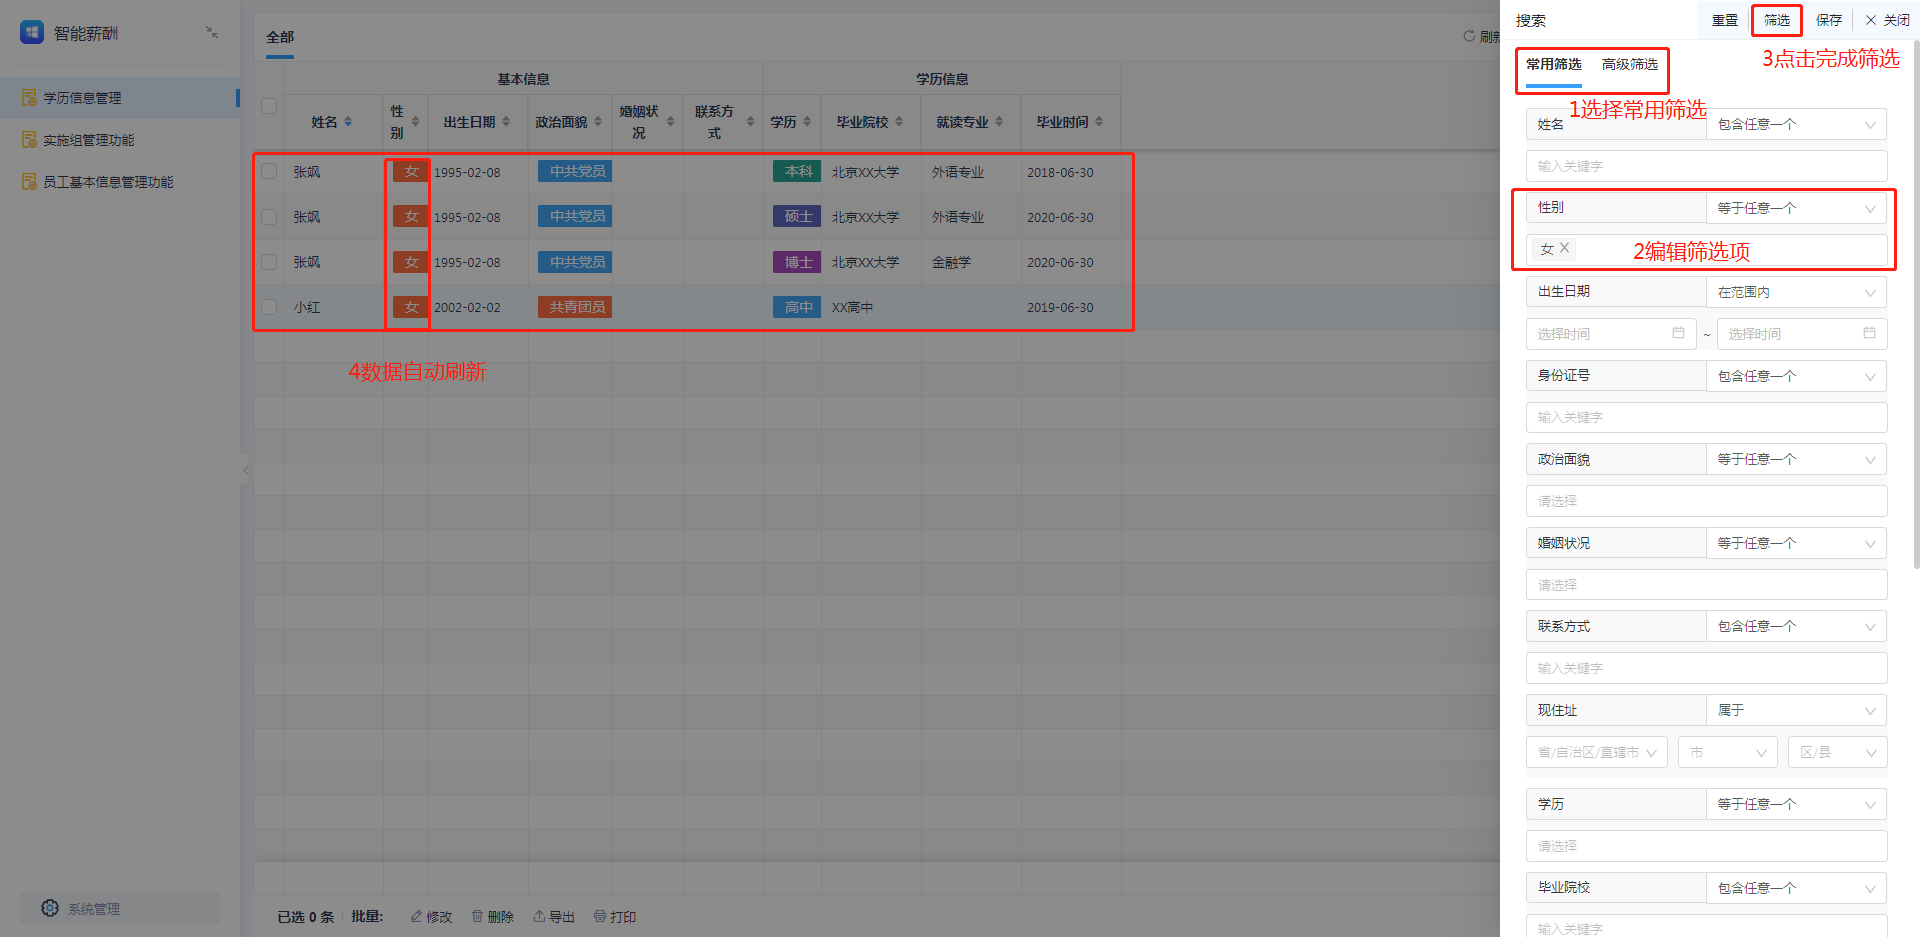This screenshot has height=937, width=1920.
Task: Open 学历信息管理 menu item
Action: pyautogui.click(x=120, y=98)
